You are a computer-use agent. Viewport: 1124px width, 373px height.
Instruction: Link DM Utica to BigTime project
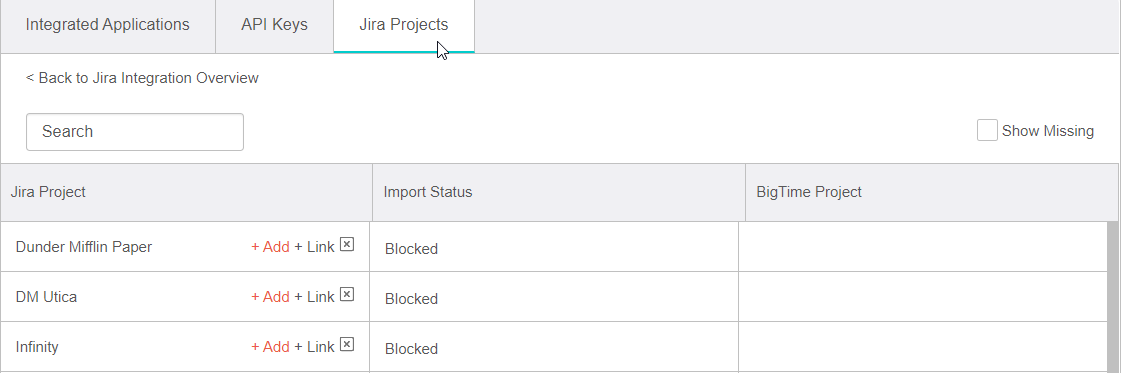point(314,297)
